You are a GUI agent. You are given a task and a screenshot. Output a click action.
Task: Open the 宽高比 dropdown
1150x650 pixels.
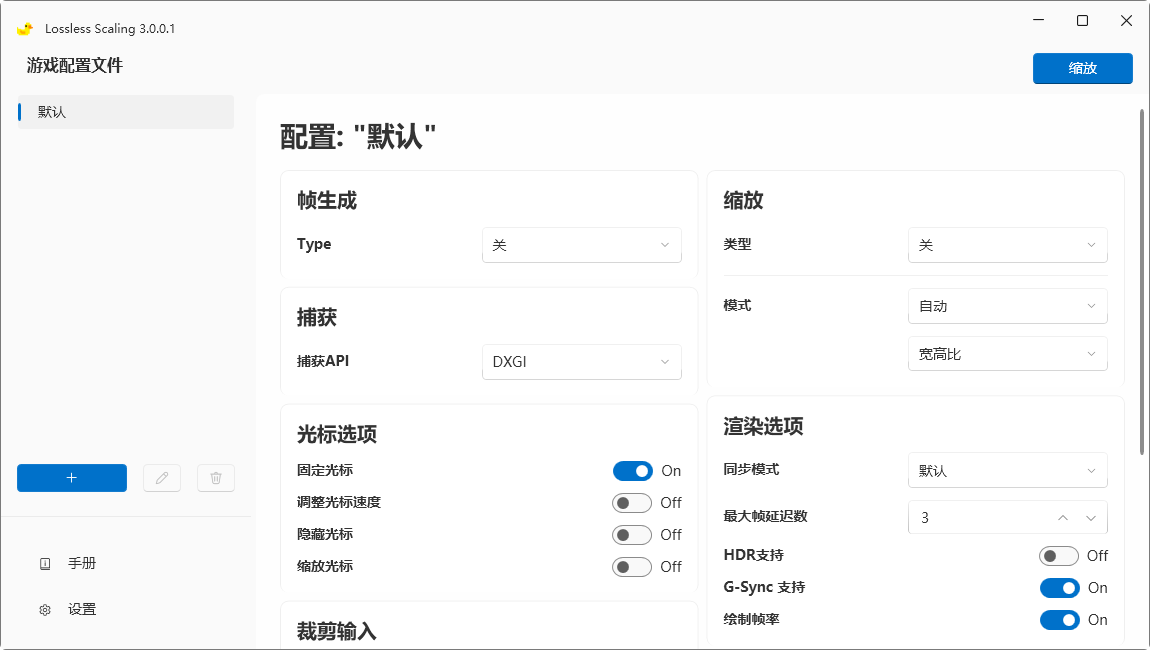pos(1007,353)
